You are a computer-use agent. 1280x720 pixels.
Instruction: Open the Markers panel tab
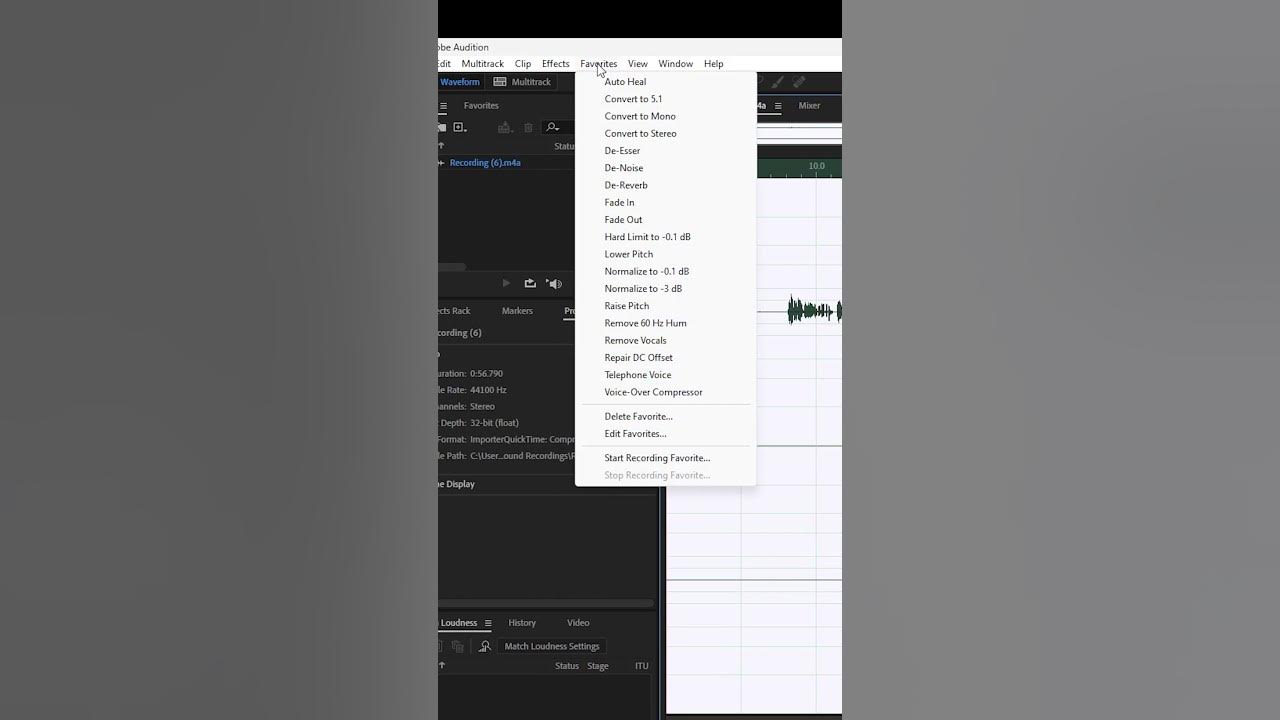coord(517,311)
